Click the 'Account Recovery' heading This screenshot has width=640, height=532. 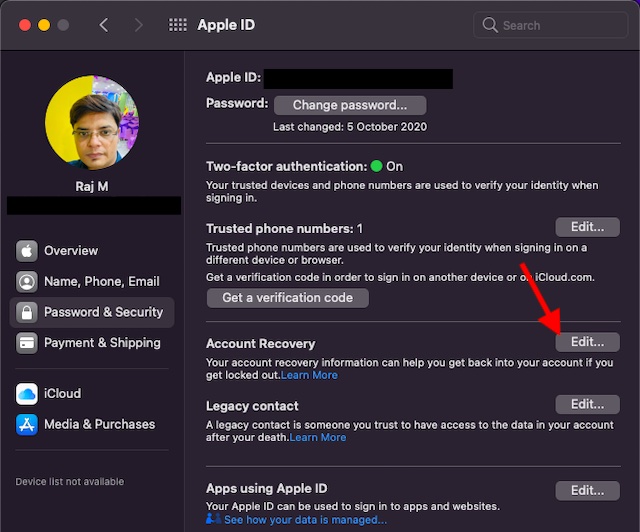[x=260, y=344]
